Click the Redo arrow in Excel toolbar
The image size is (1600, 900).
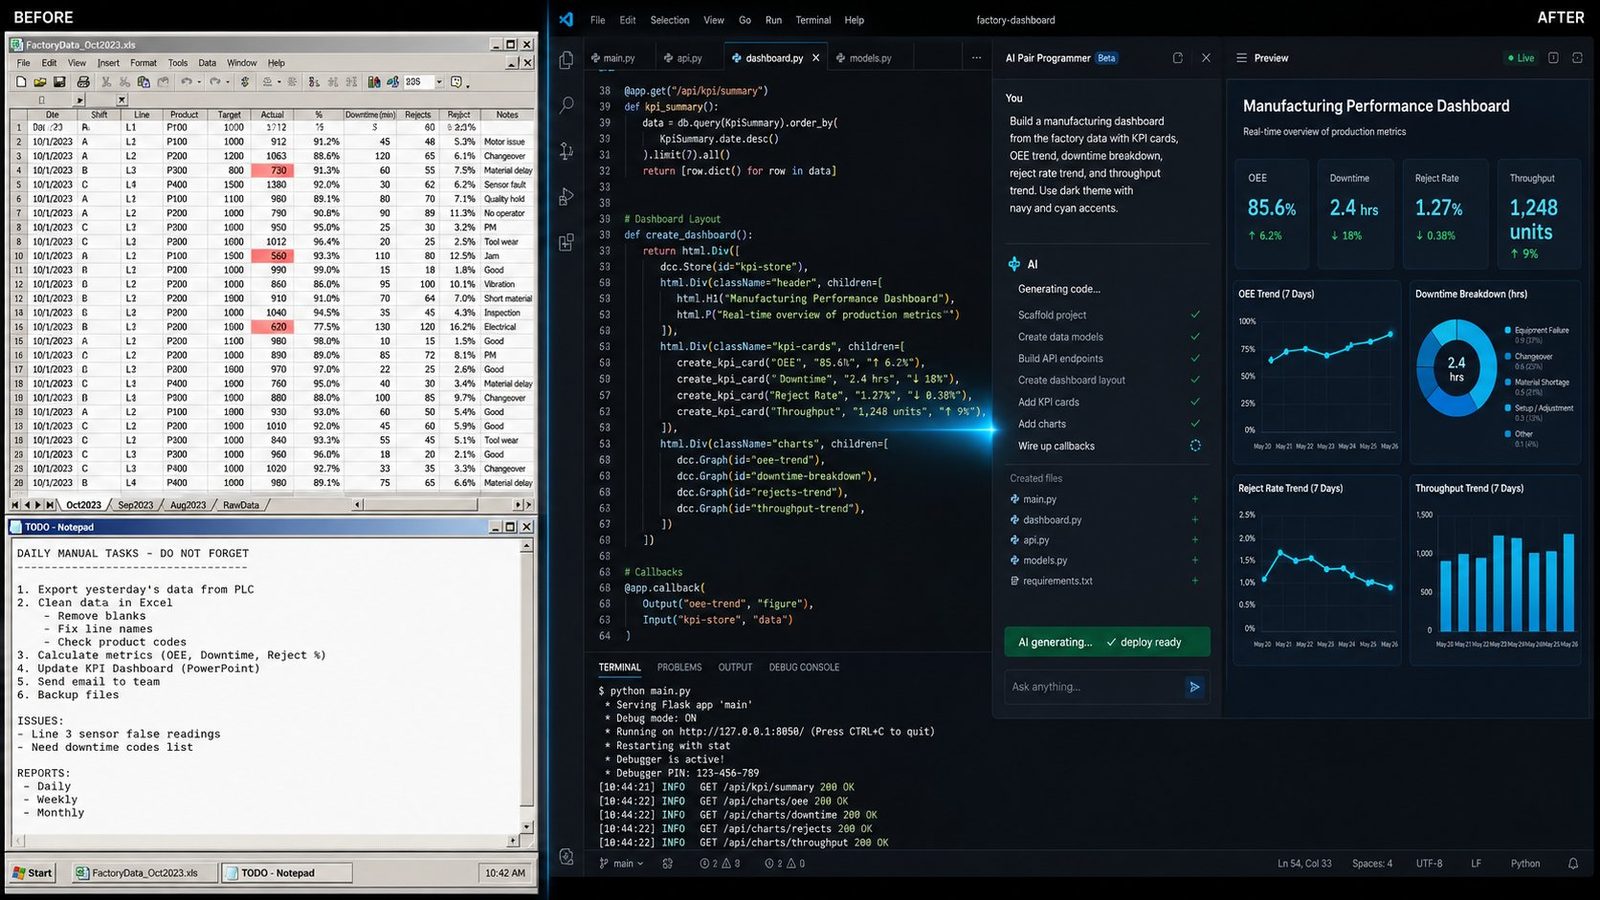point(215,82)
